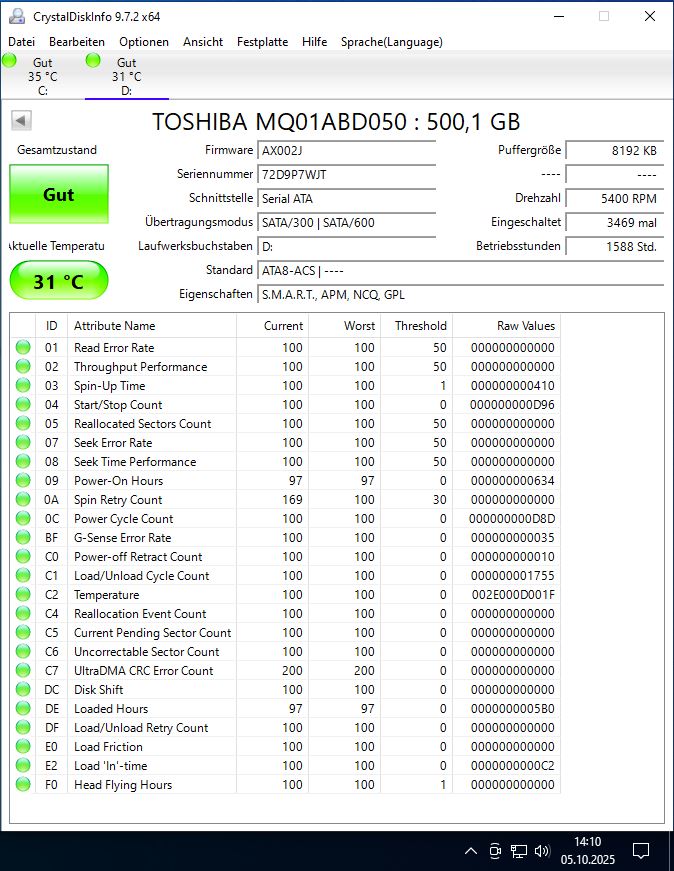Image resolution: width=674 pixels, height=871 pixels.
Task: Click the status icon for Head Flying Hours
Action: point(23,784)
